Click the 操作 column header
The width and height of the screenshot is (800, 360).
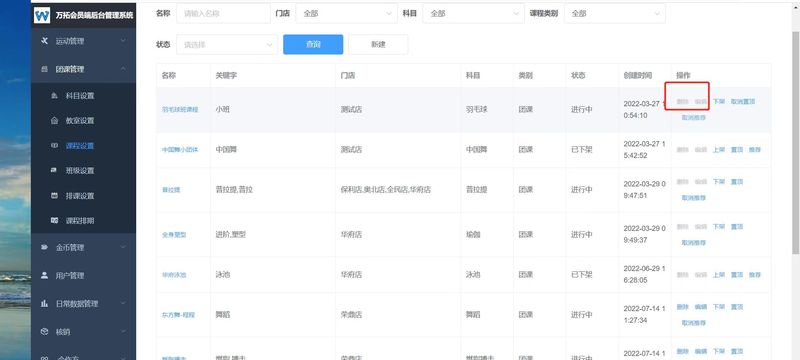pyautogui.click(x=684, y=75)
